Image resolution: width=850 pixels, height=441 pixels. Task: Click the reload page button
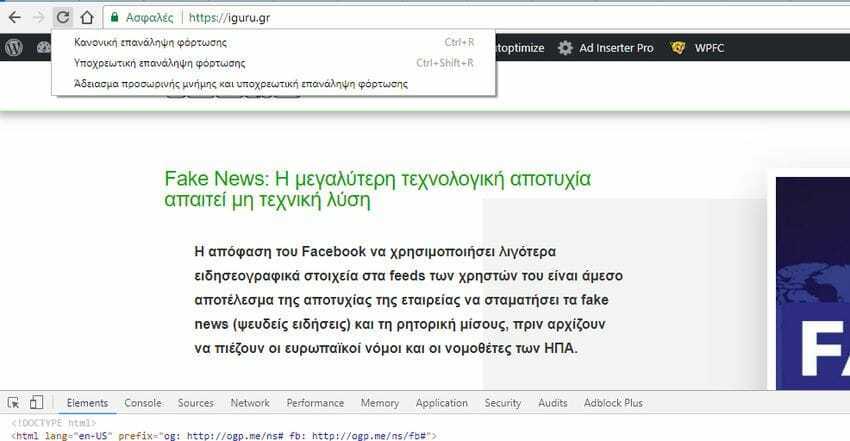pyautogui.click(x=62, y=17)
